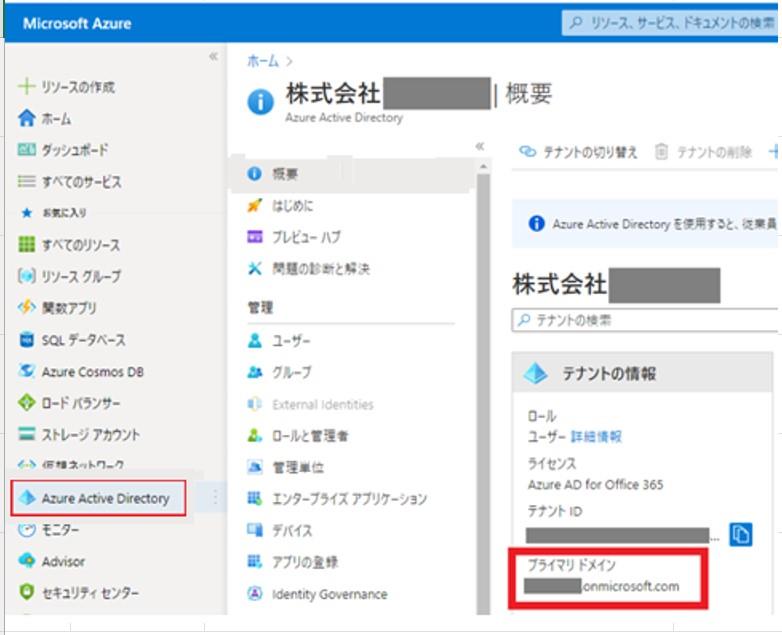This screenshot has width=782, height=635.
Task: Click the ホーム breadcrumb link
Action: coord(263,61)
